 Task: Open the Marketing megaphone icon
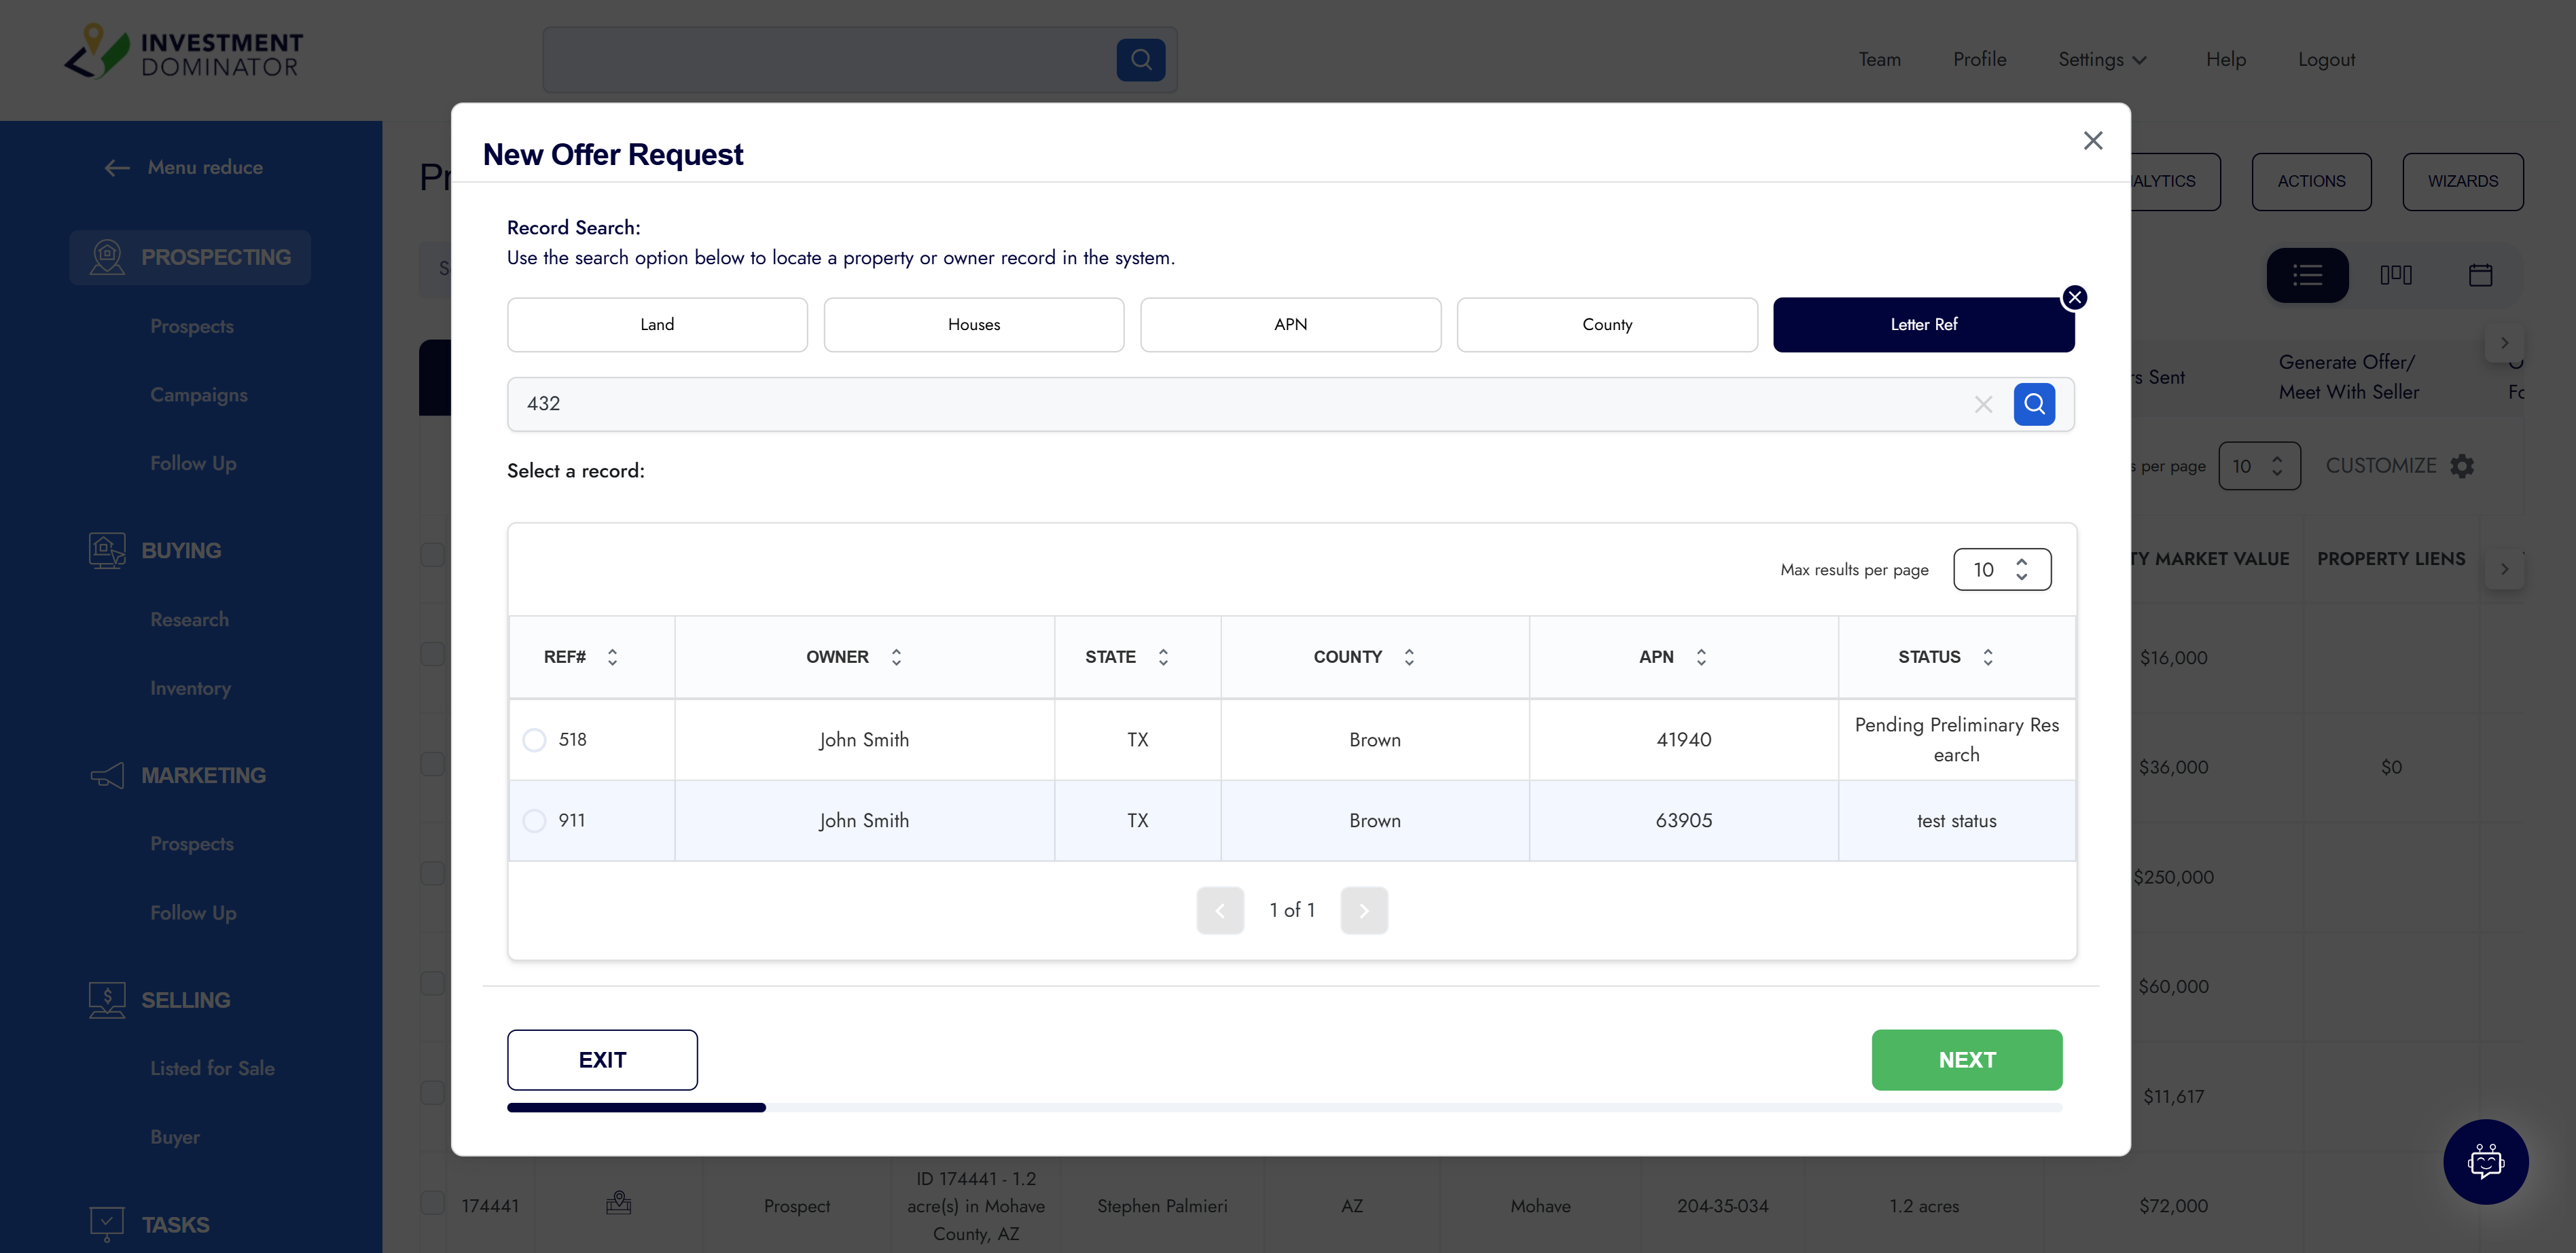(x=106, y=775)
